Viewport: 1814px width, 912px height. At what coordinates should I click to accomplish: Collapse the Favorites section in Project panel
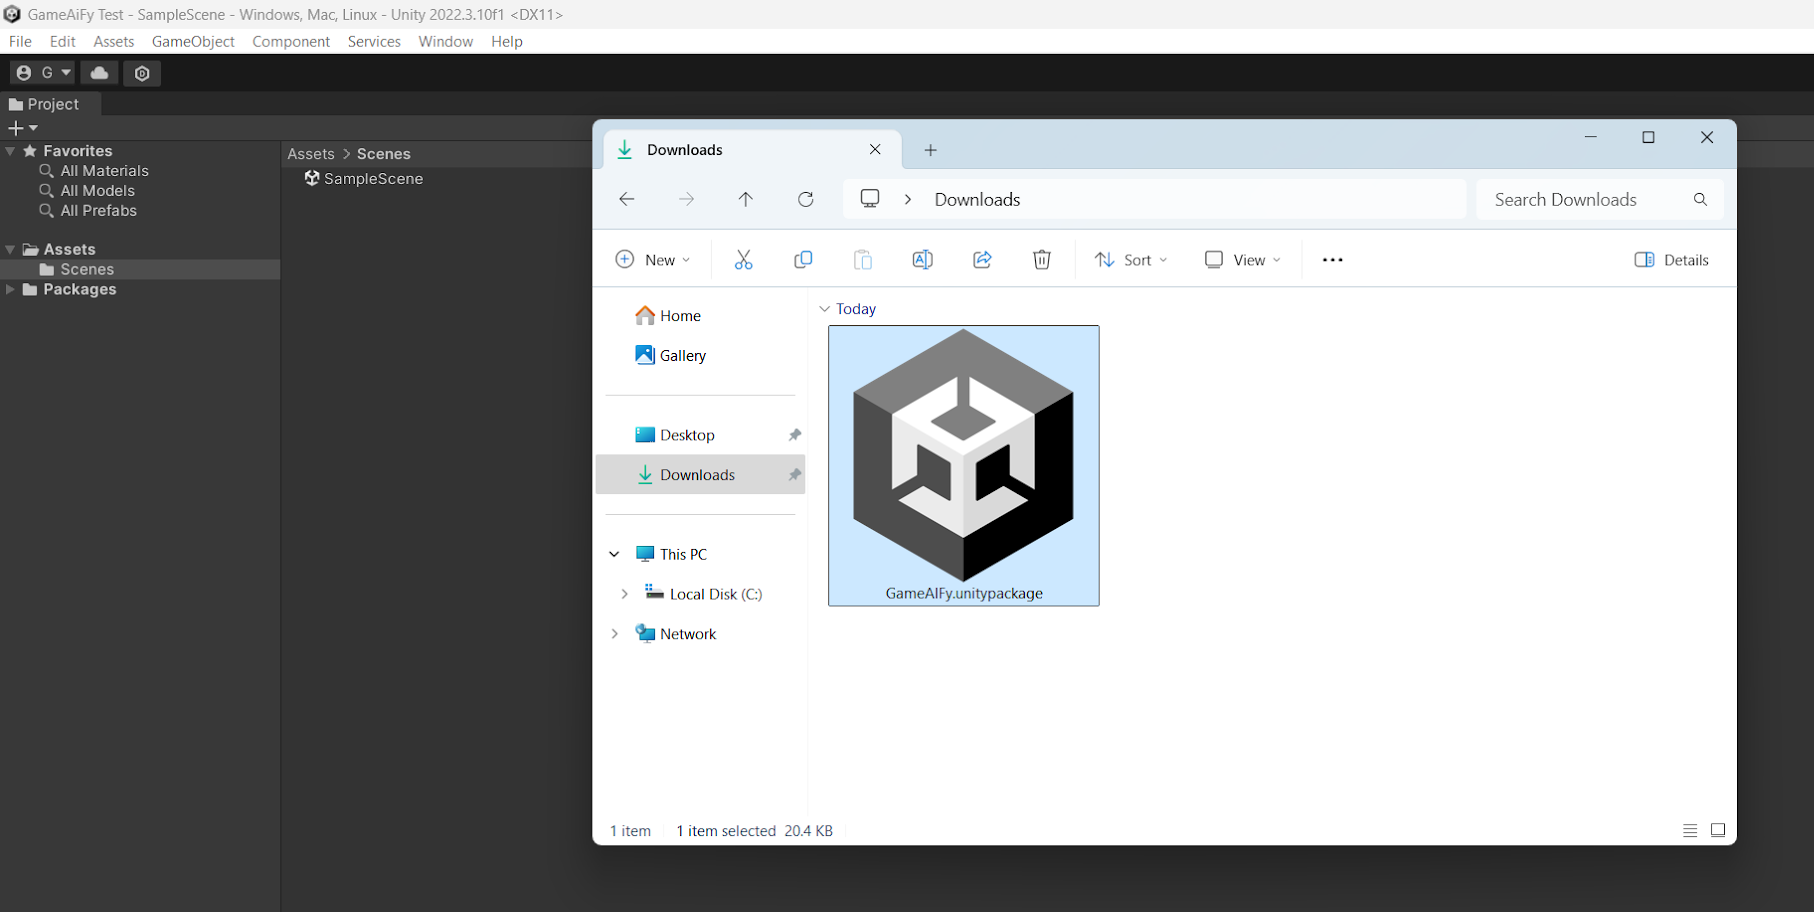(x=10, y=151)
